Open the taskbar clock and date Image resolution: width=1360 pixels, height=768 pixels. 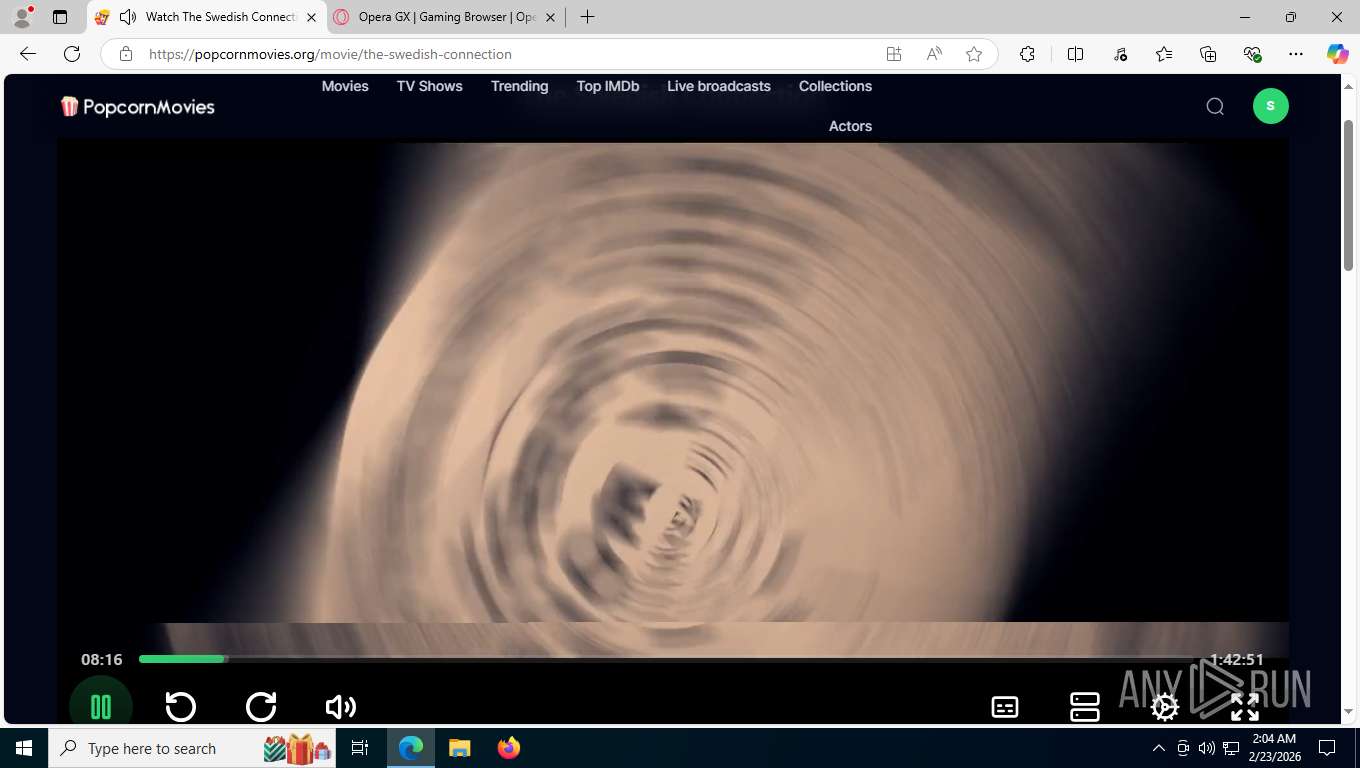[1274, 748]
